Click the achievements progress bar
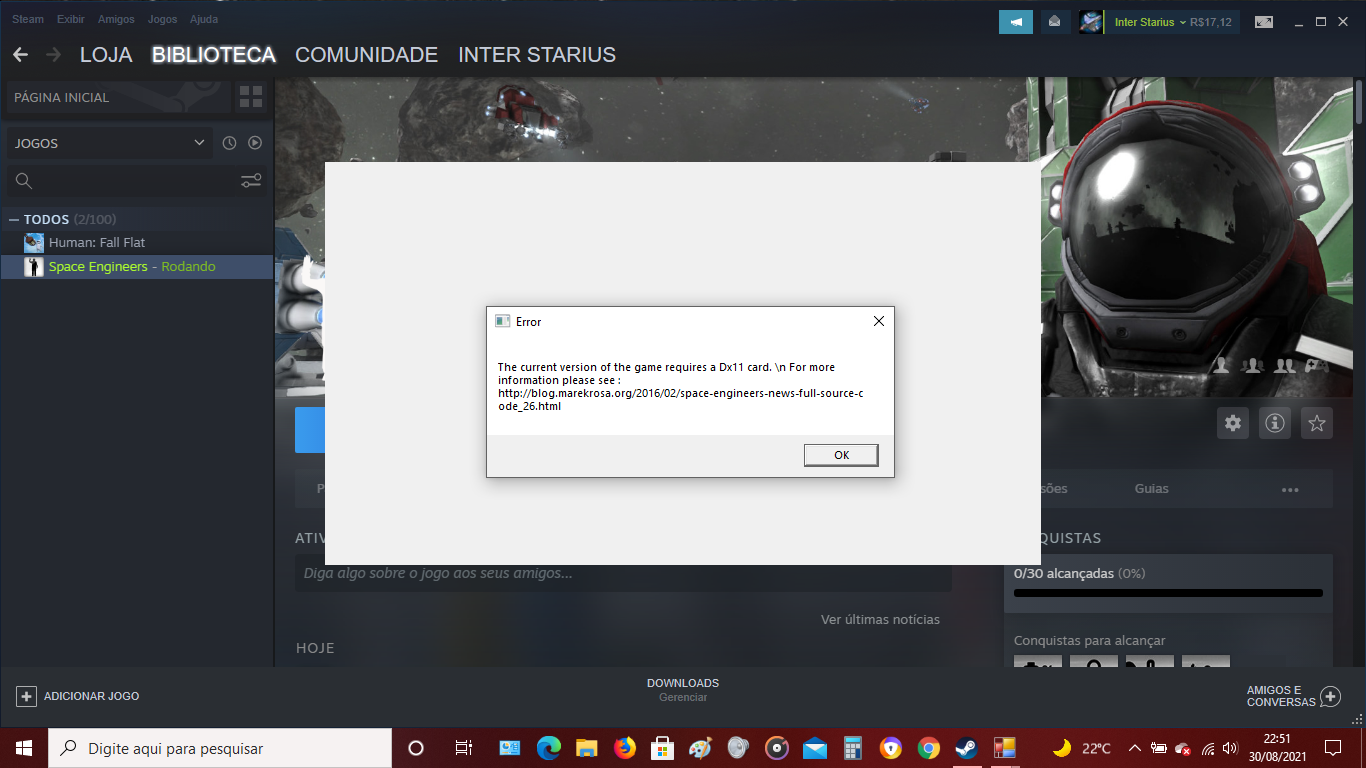This screenshot has height=768, width=1366. [x=1168, y=593]
